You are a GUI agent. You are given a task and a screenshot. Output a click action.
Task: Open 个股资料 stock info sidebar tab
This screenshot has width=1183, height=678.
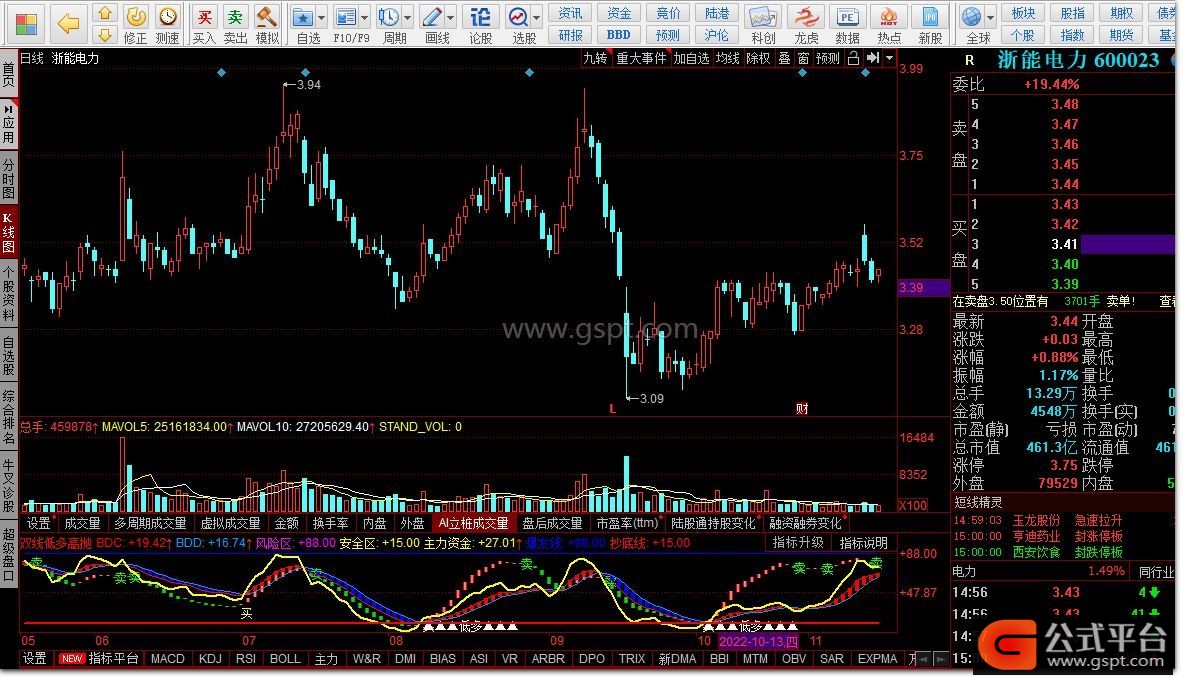[x=8, y=294]
